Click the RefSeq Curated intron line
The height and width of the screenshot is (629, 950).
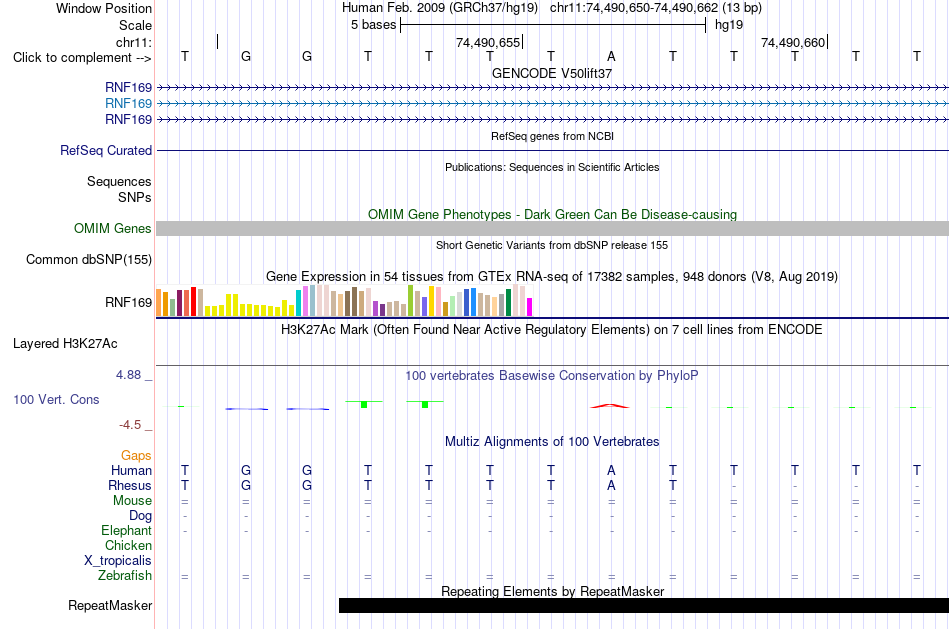(553, 150)
